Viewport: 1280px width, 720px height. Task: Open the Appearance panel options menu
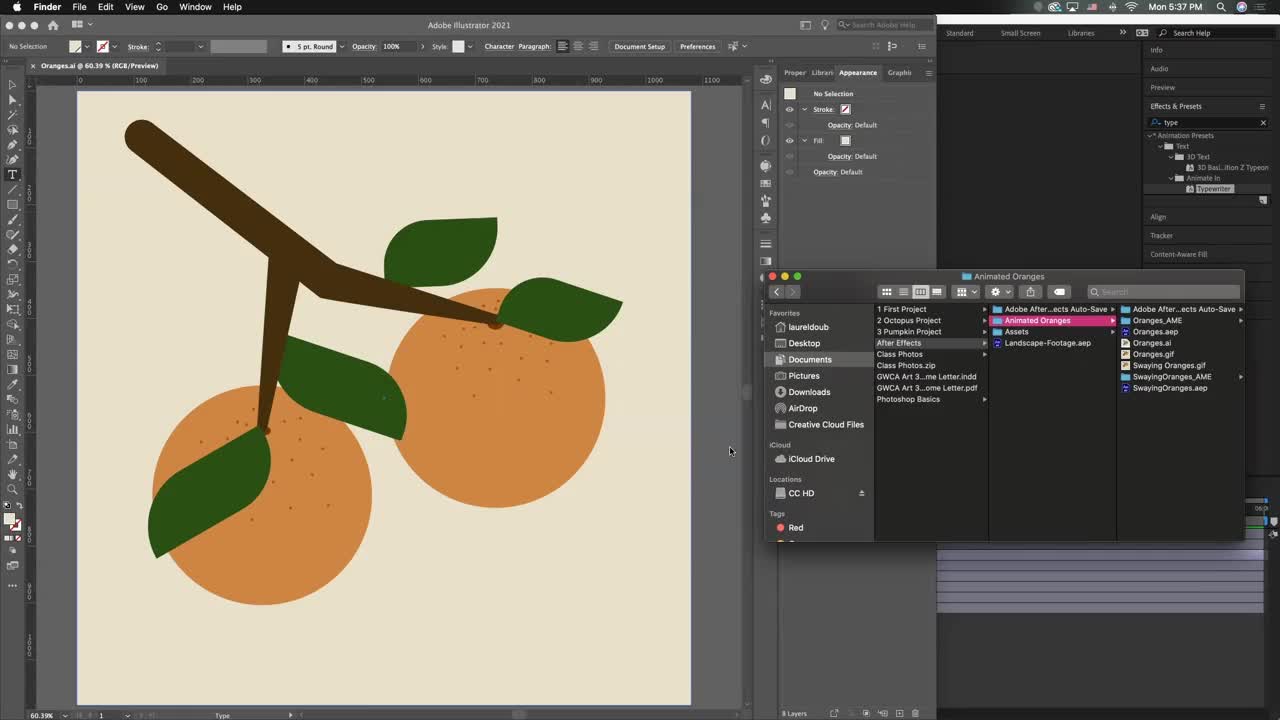pyautogui.click(x=928, y=72)
